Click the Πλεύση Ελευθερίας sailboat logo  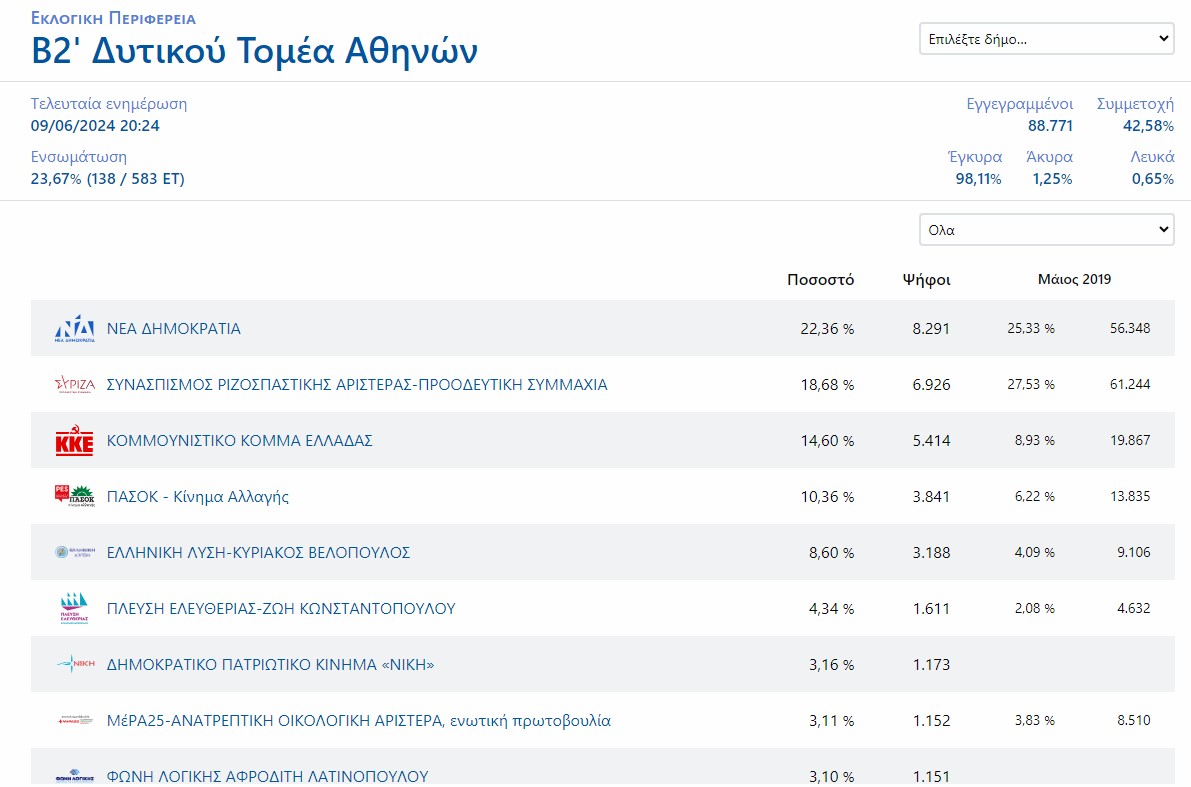(x=74, y=608)
